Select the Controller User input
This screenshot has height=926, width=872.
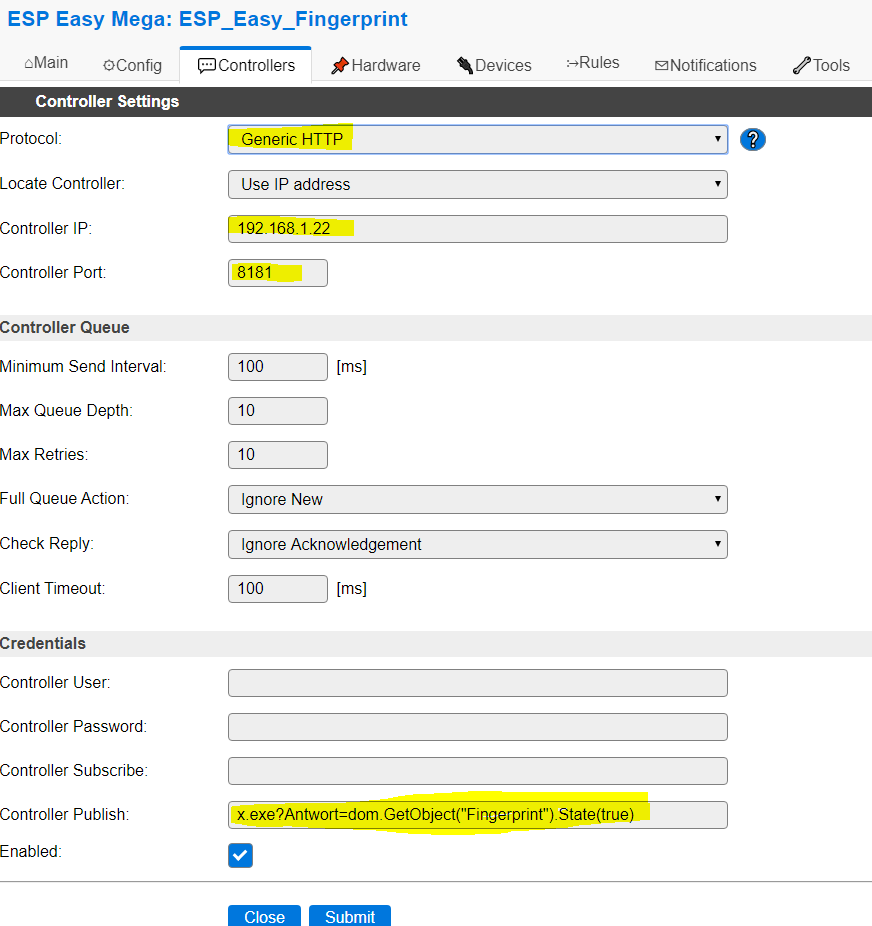click(477, 682)
